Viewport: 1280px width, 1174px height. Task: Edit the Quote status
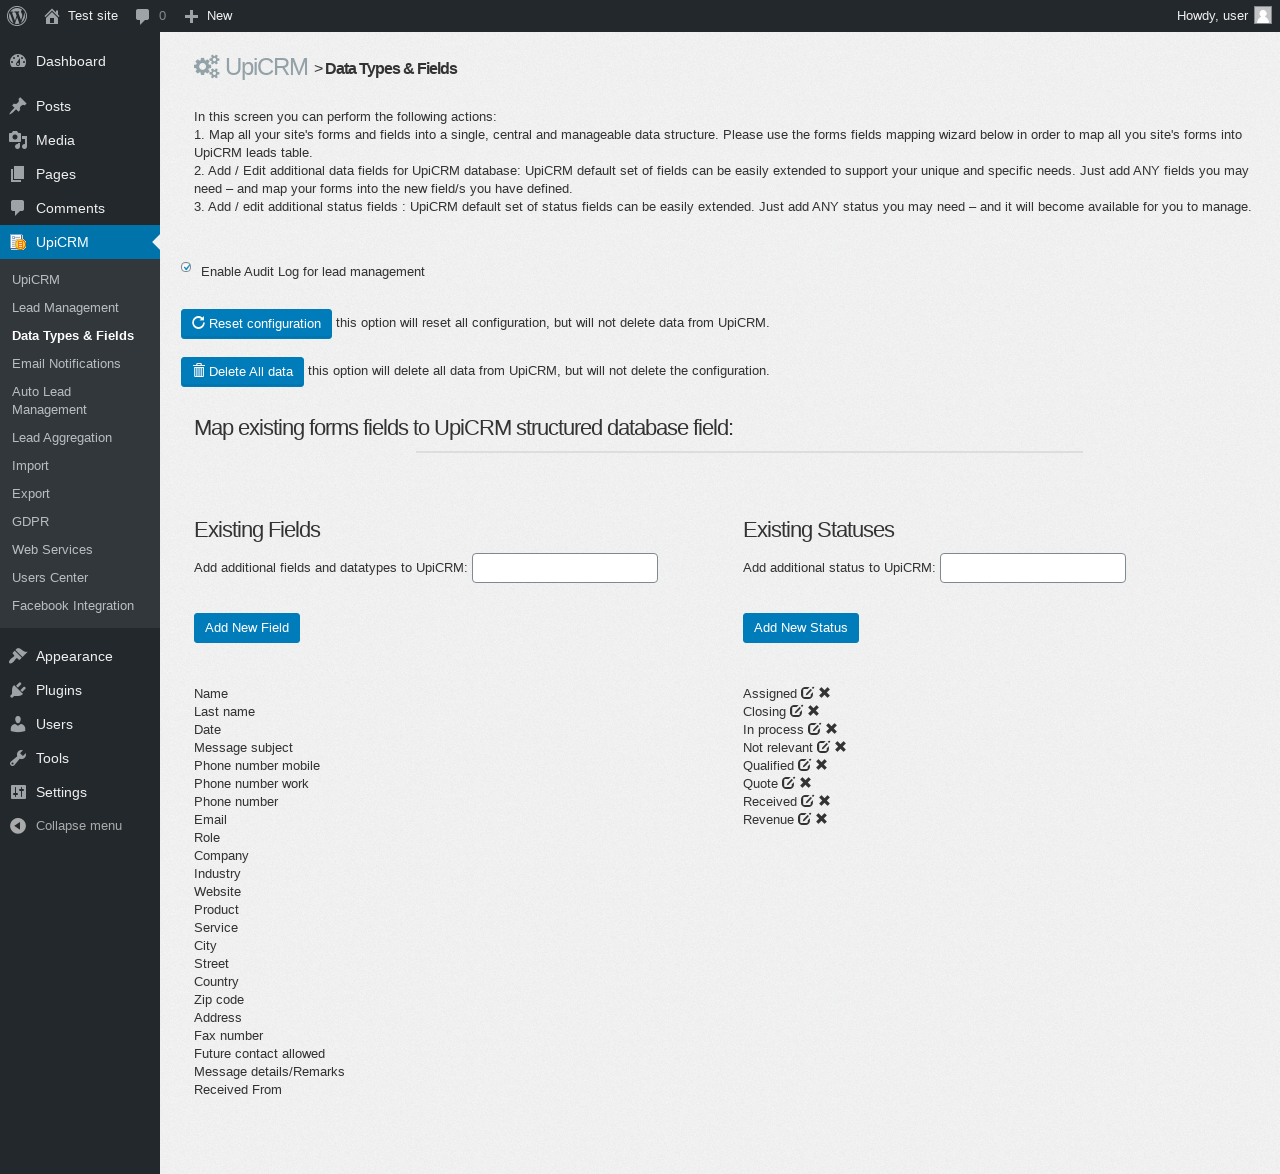pyautogui.click(x=788, y=783)
